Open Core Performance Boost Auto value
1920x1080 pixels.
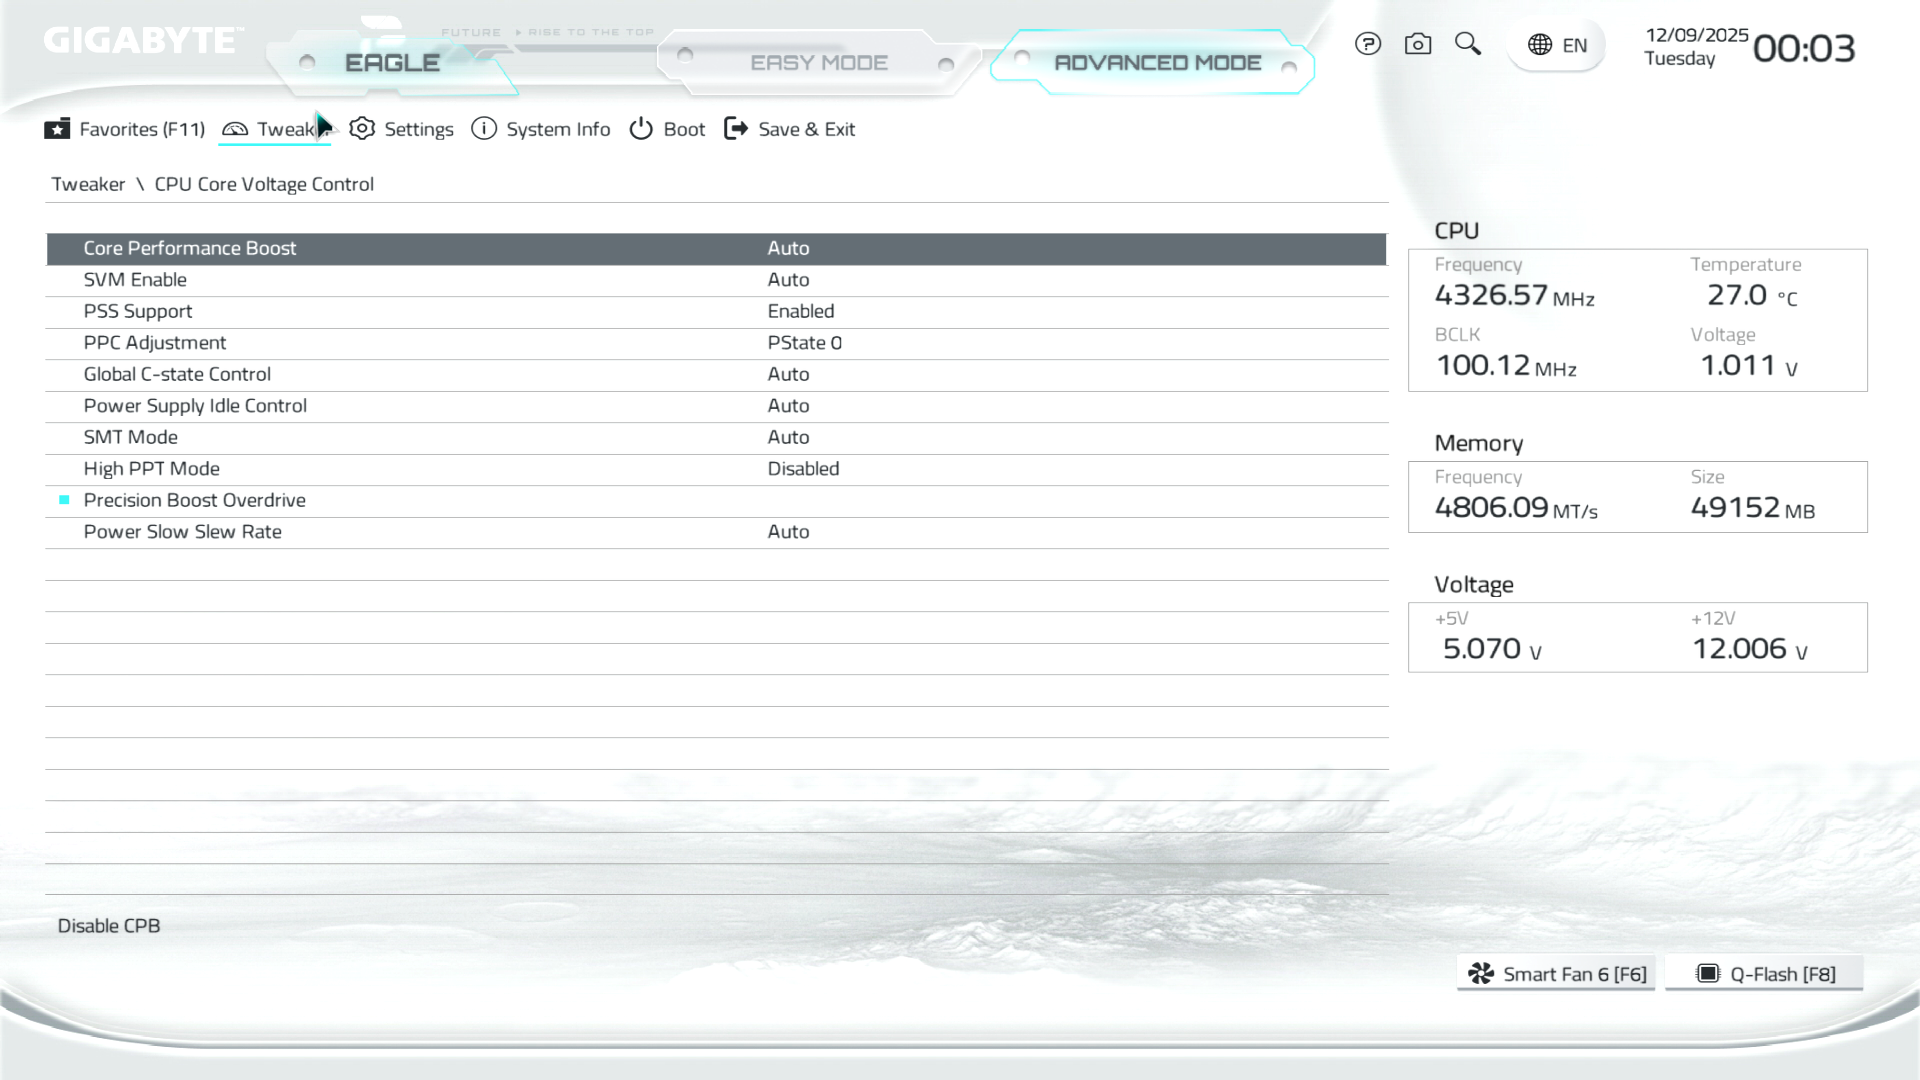tap(788, 248)
